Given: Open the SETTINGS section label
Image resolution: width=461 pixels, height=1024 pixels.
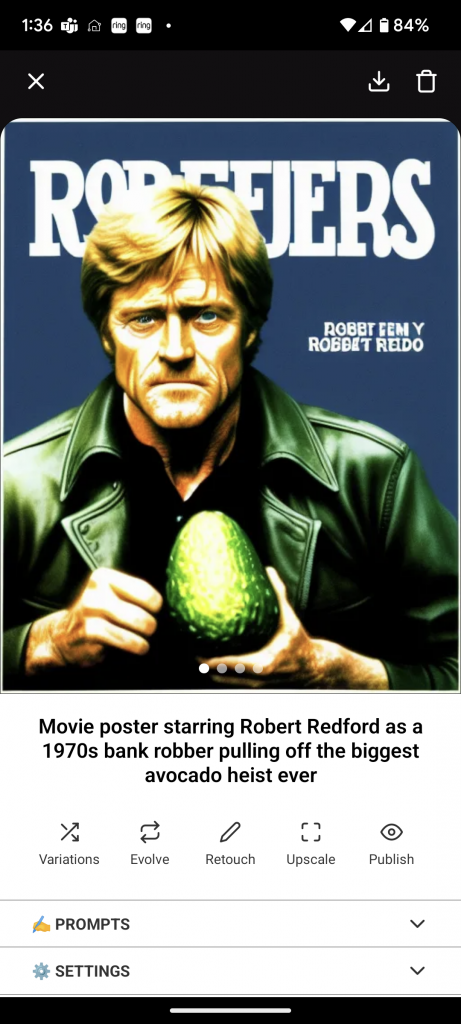Looking at the screenshot, I should coord(92,971).
